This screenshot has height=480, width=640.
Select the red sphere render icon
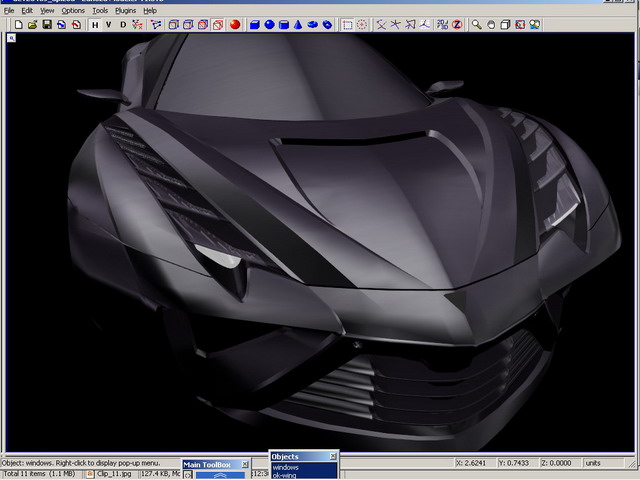point(235,24)
